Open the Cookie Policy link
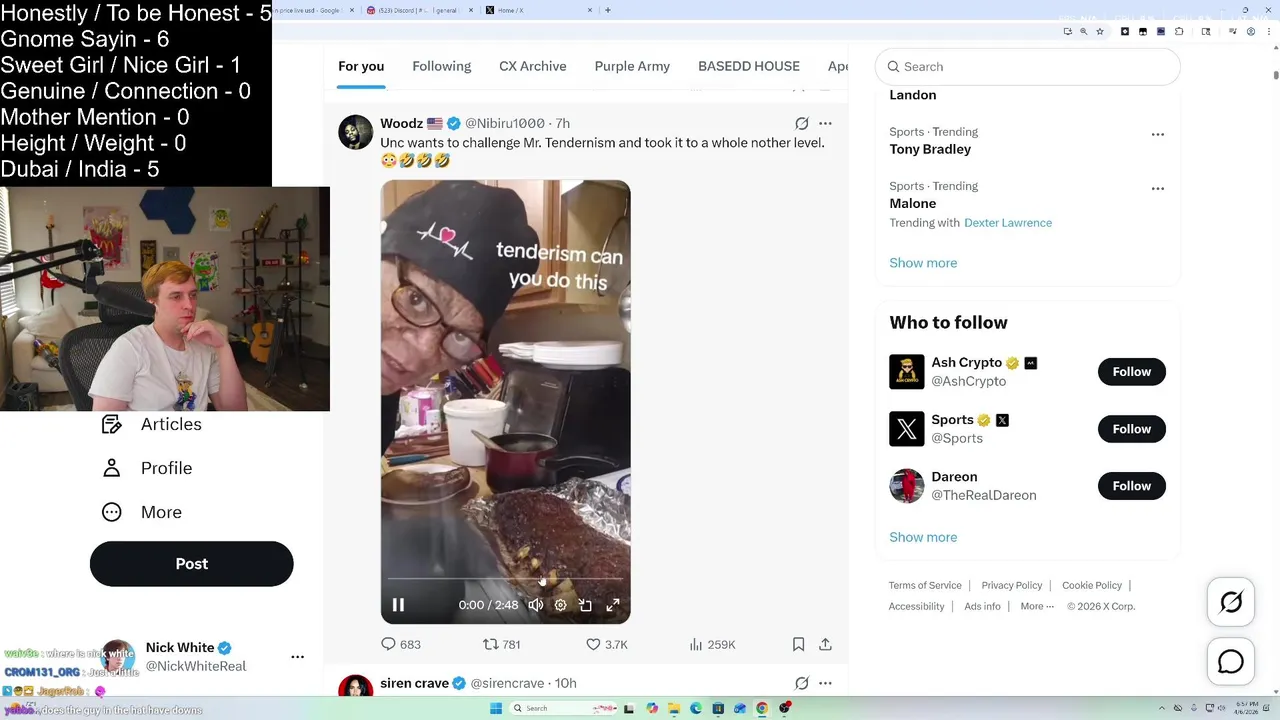Screen dimensions: 1280x720 point(1092,585)
